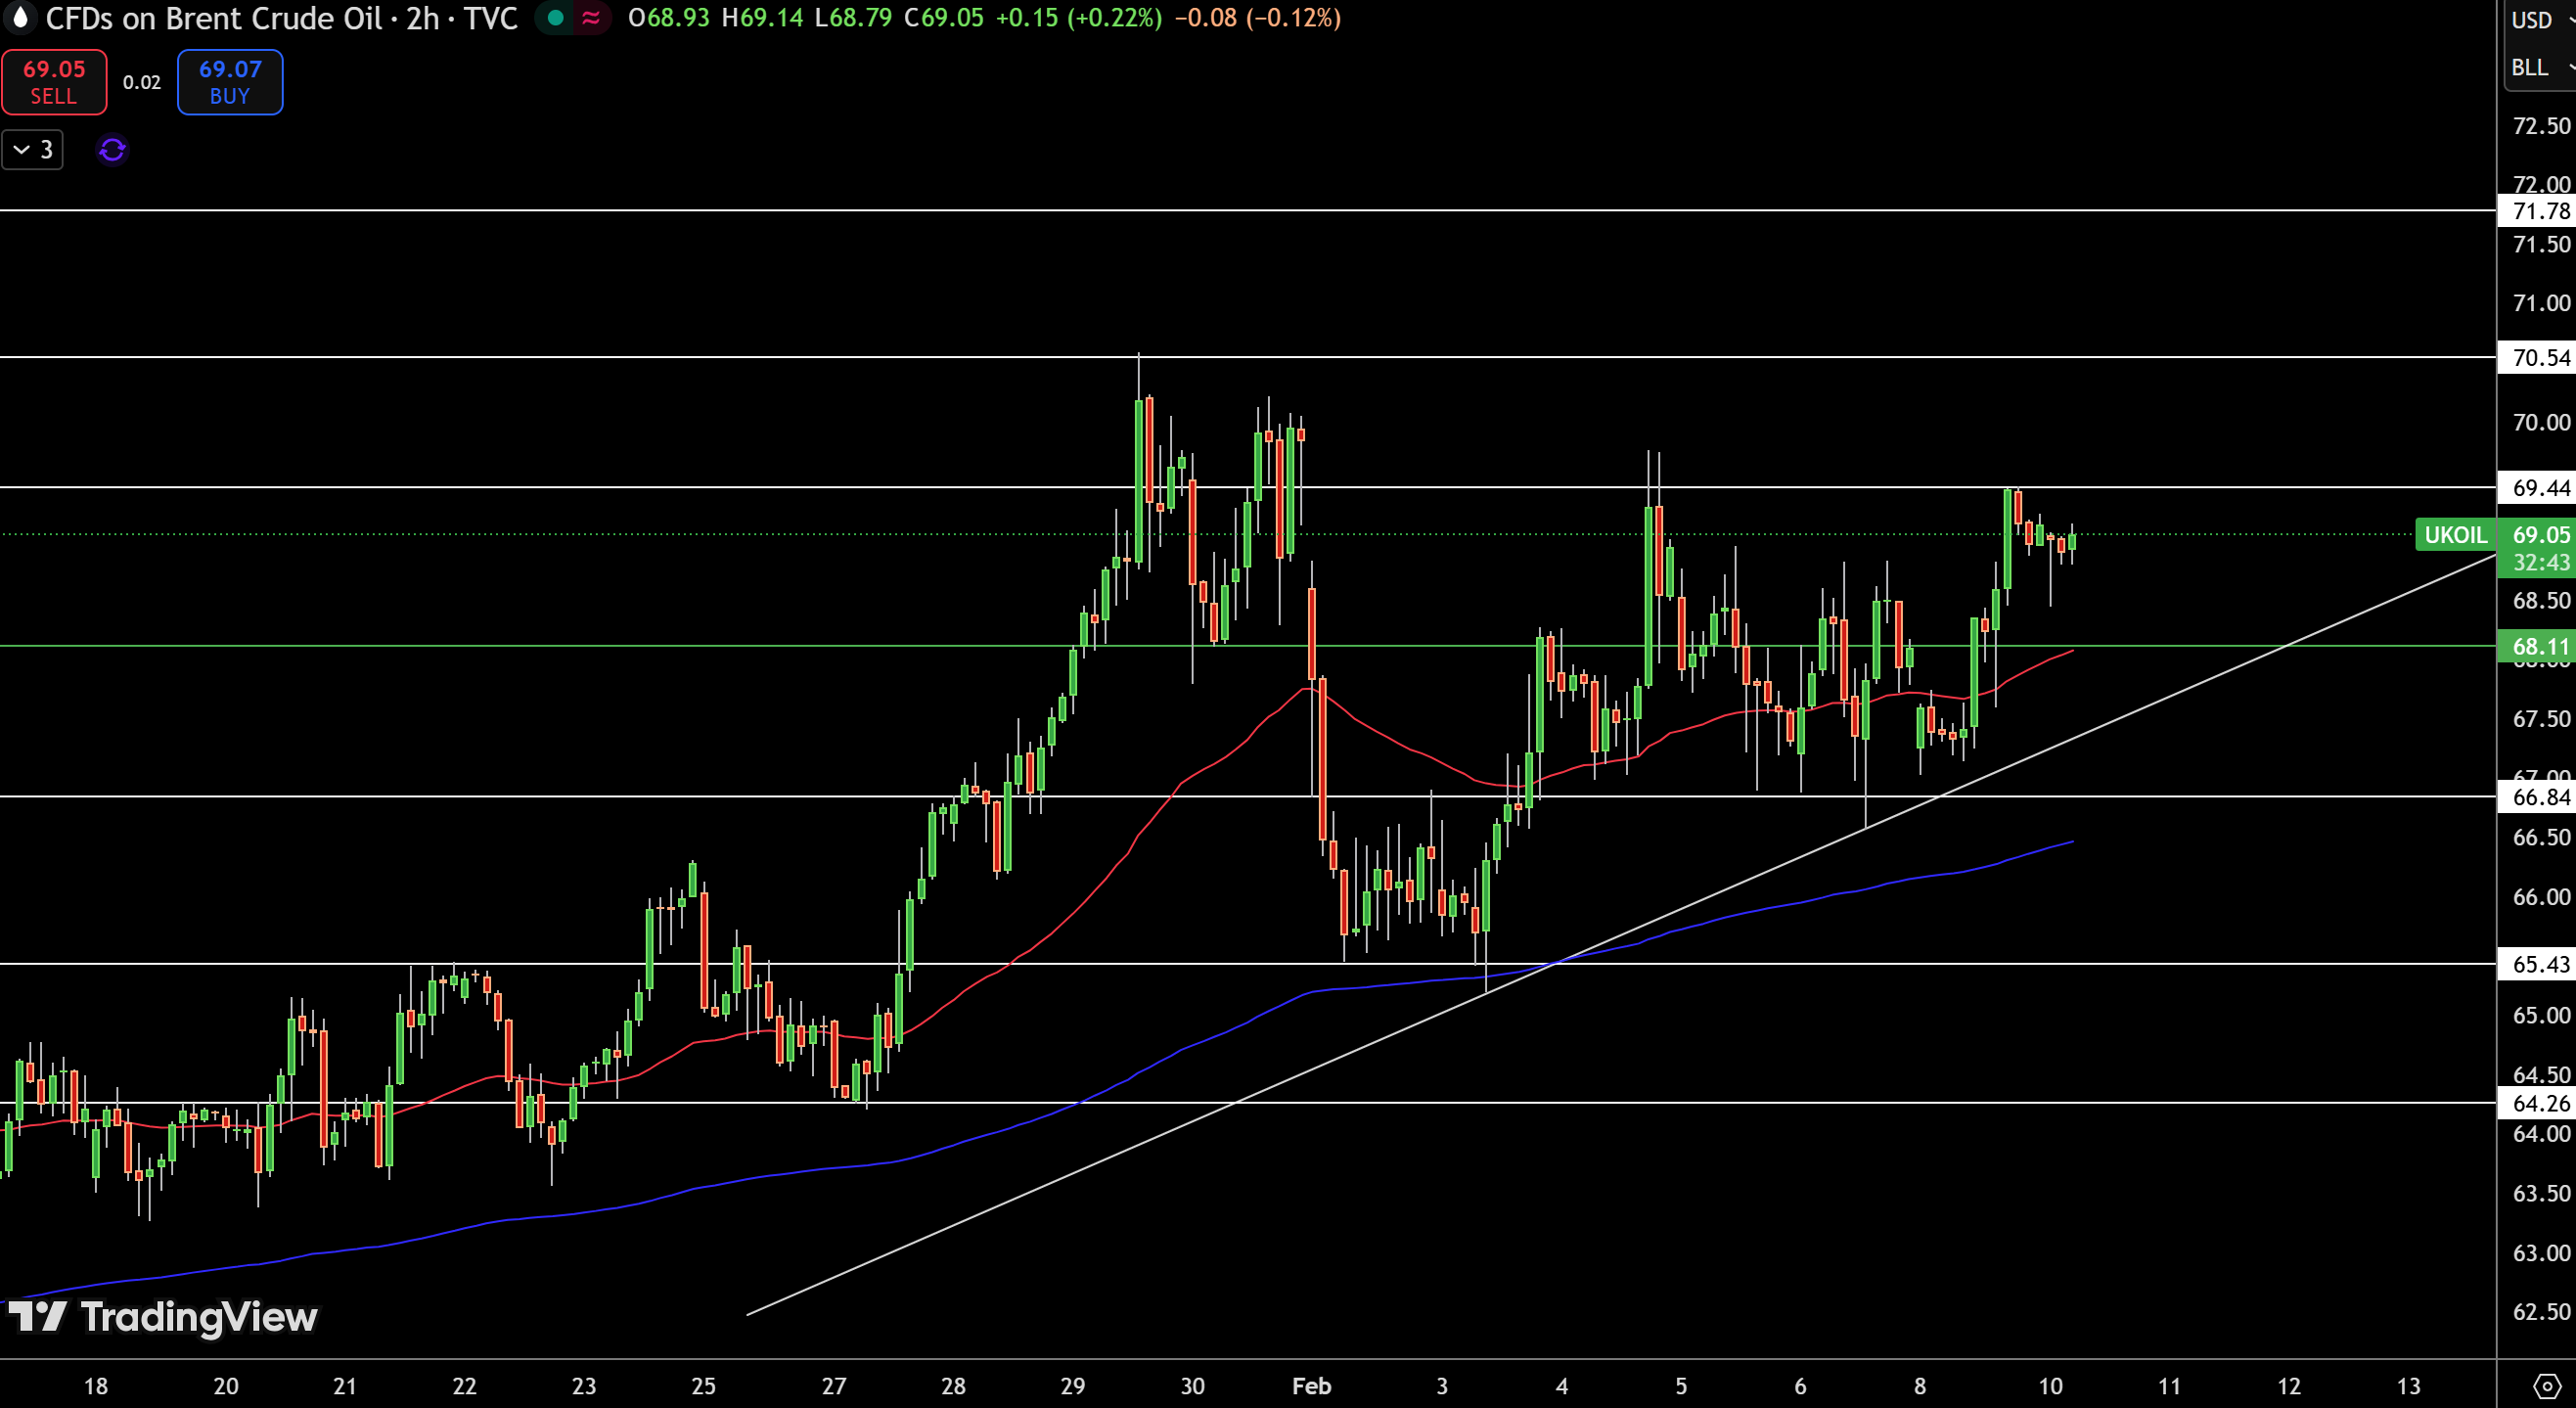Click the TradingView logo
This screenshot has width=2576, height=1408.
162,1317
